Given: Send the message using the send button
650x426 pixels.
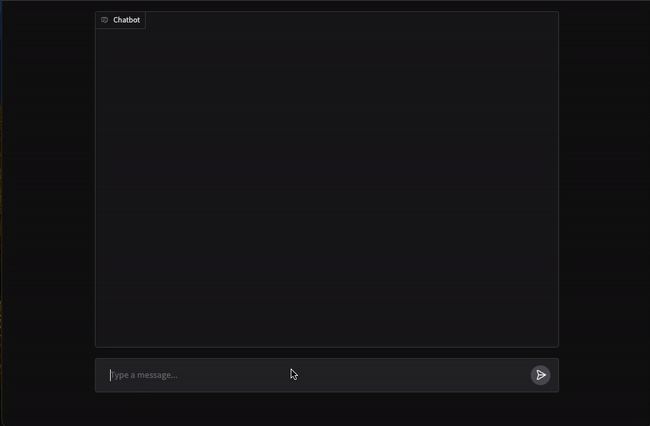Looking at the screenshot, I should pyautogui.click(x=540, y=375).
